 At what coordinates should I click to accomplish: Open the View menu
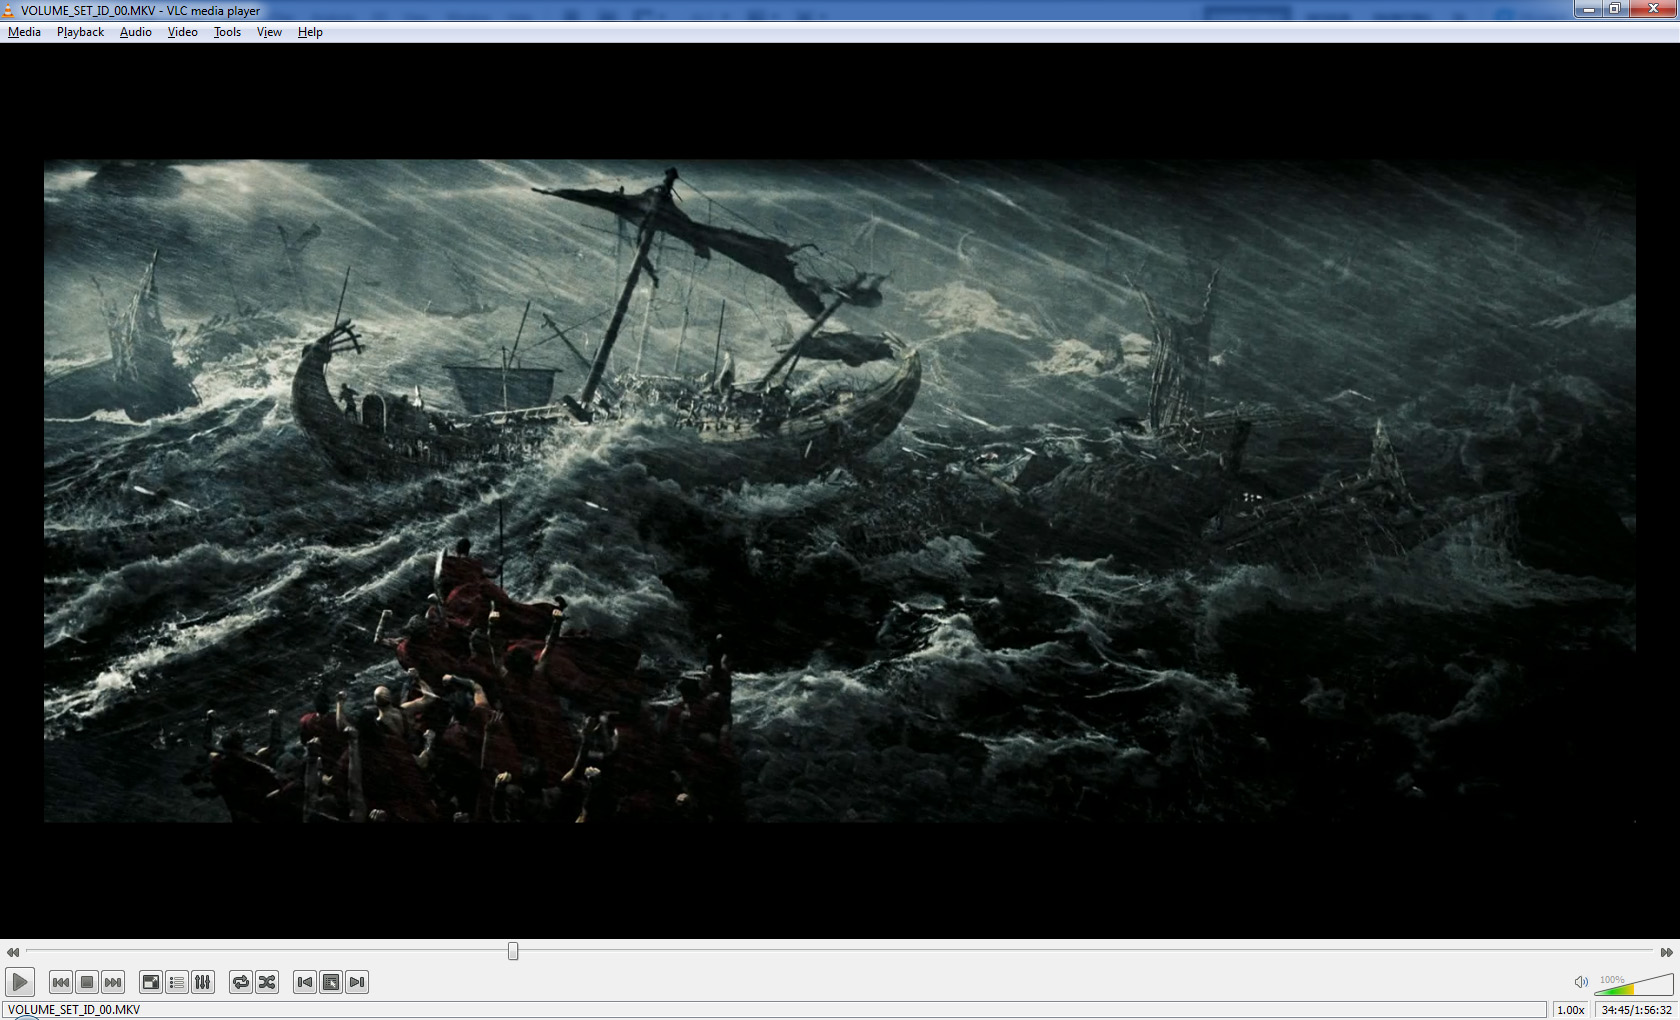(269, 32)
